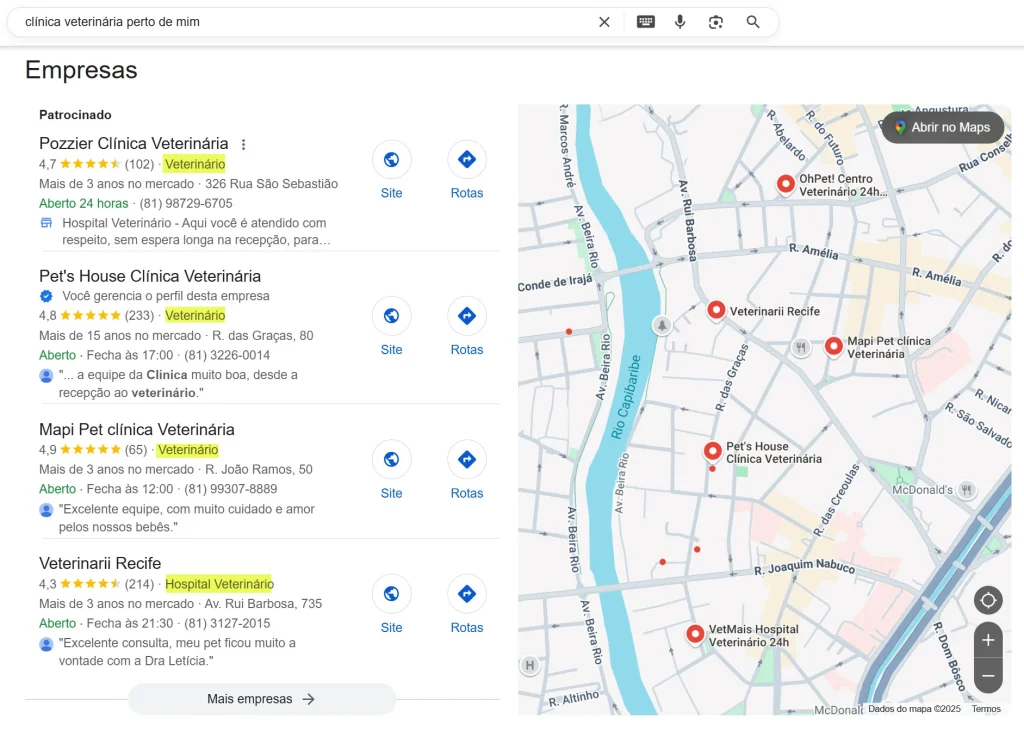Click the magnifying glass search button
This screenshot has height=731, width=1024.
point(753,22)
